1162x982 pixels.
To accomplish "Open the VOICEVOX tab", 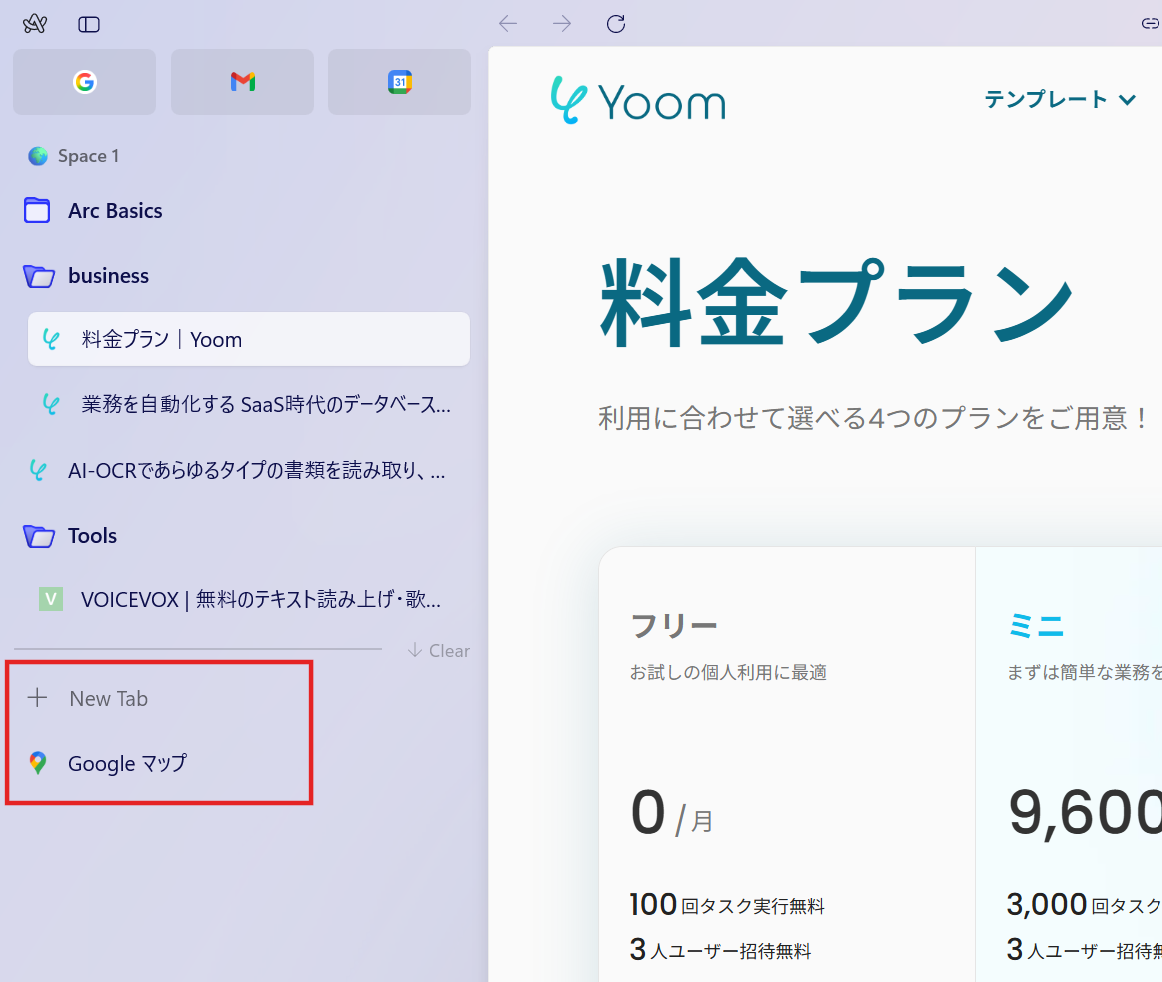I will click(x=248, y=599).
